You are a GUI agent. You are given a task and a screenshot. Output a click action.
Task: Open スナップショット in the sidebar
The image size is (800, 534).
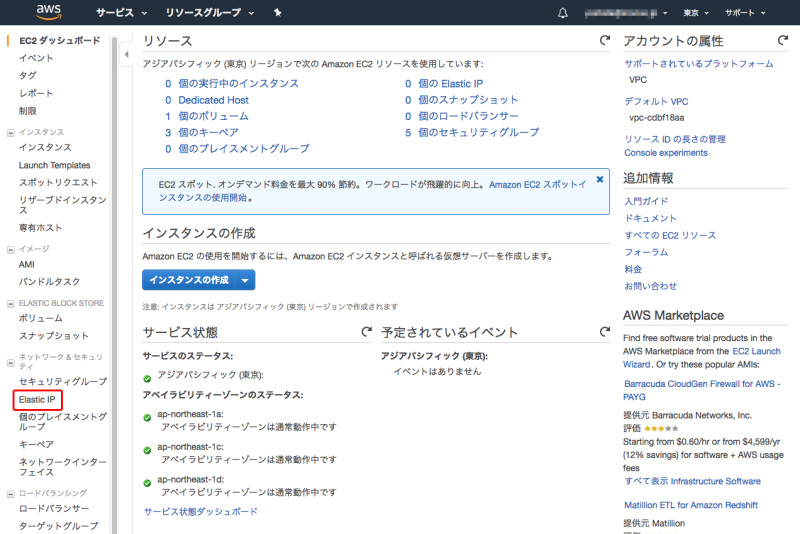pyautogui.click(x=54, y=336)
